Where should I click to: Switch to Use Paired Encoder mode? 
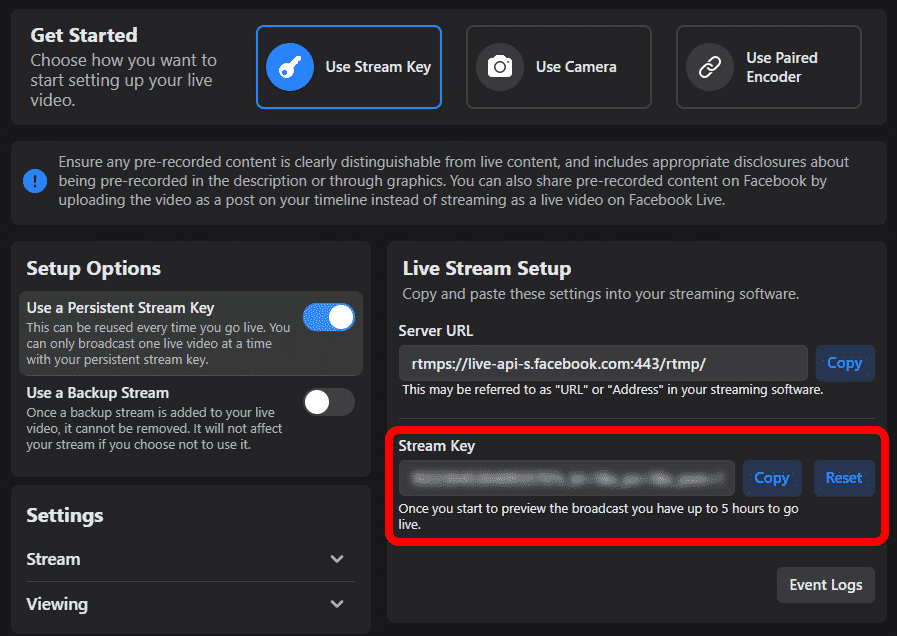coord(768,67)
